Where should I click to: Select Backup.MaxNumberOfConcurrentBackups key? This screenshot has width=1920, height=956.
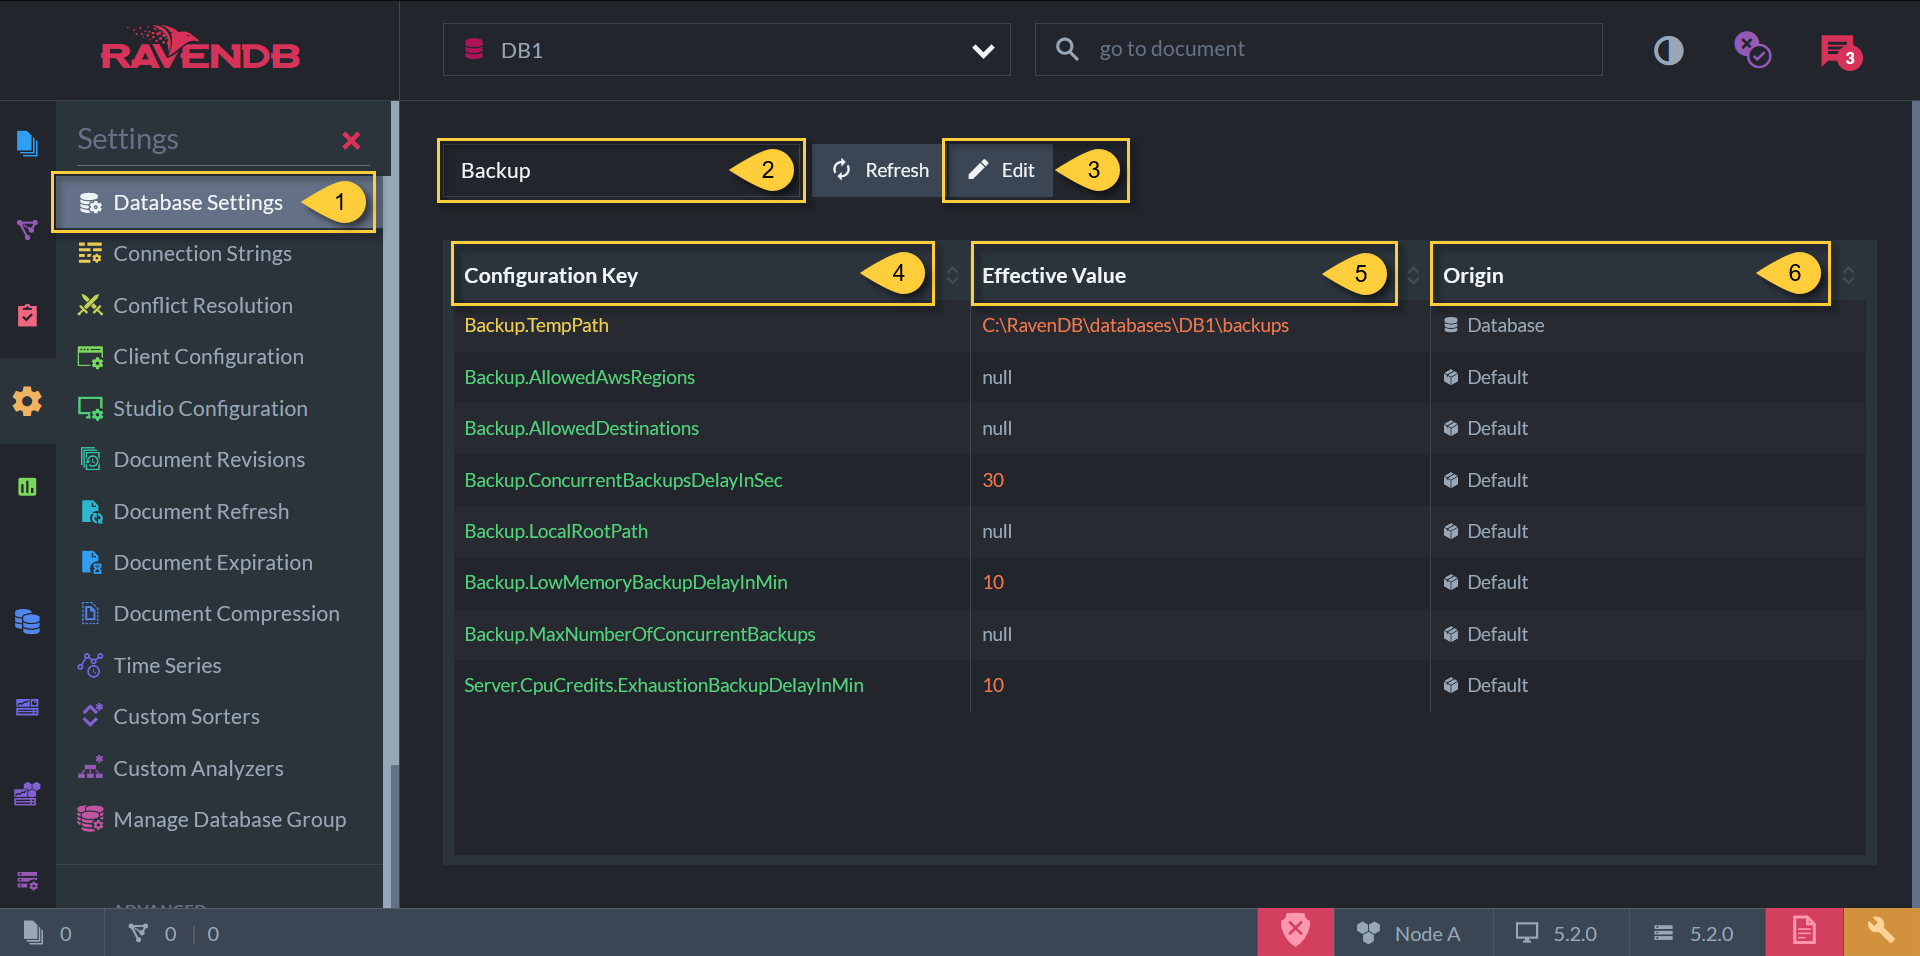(640, 634)
